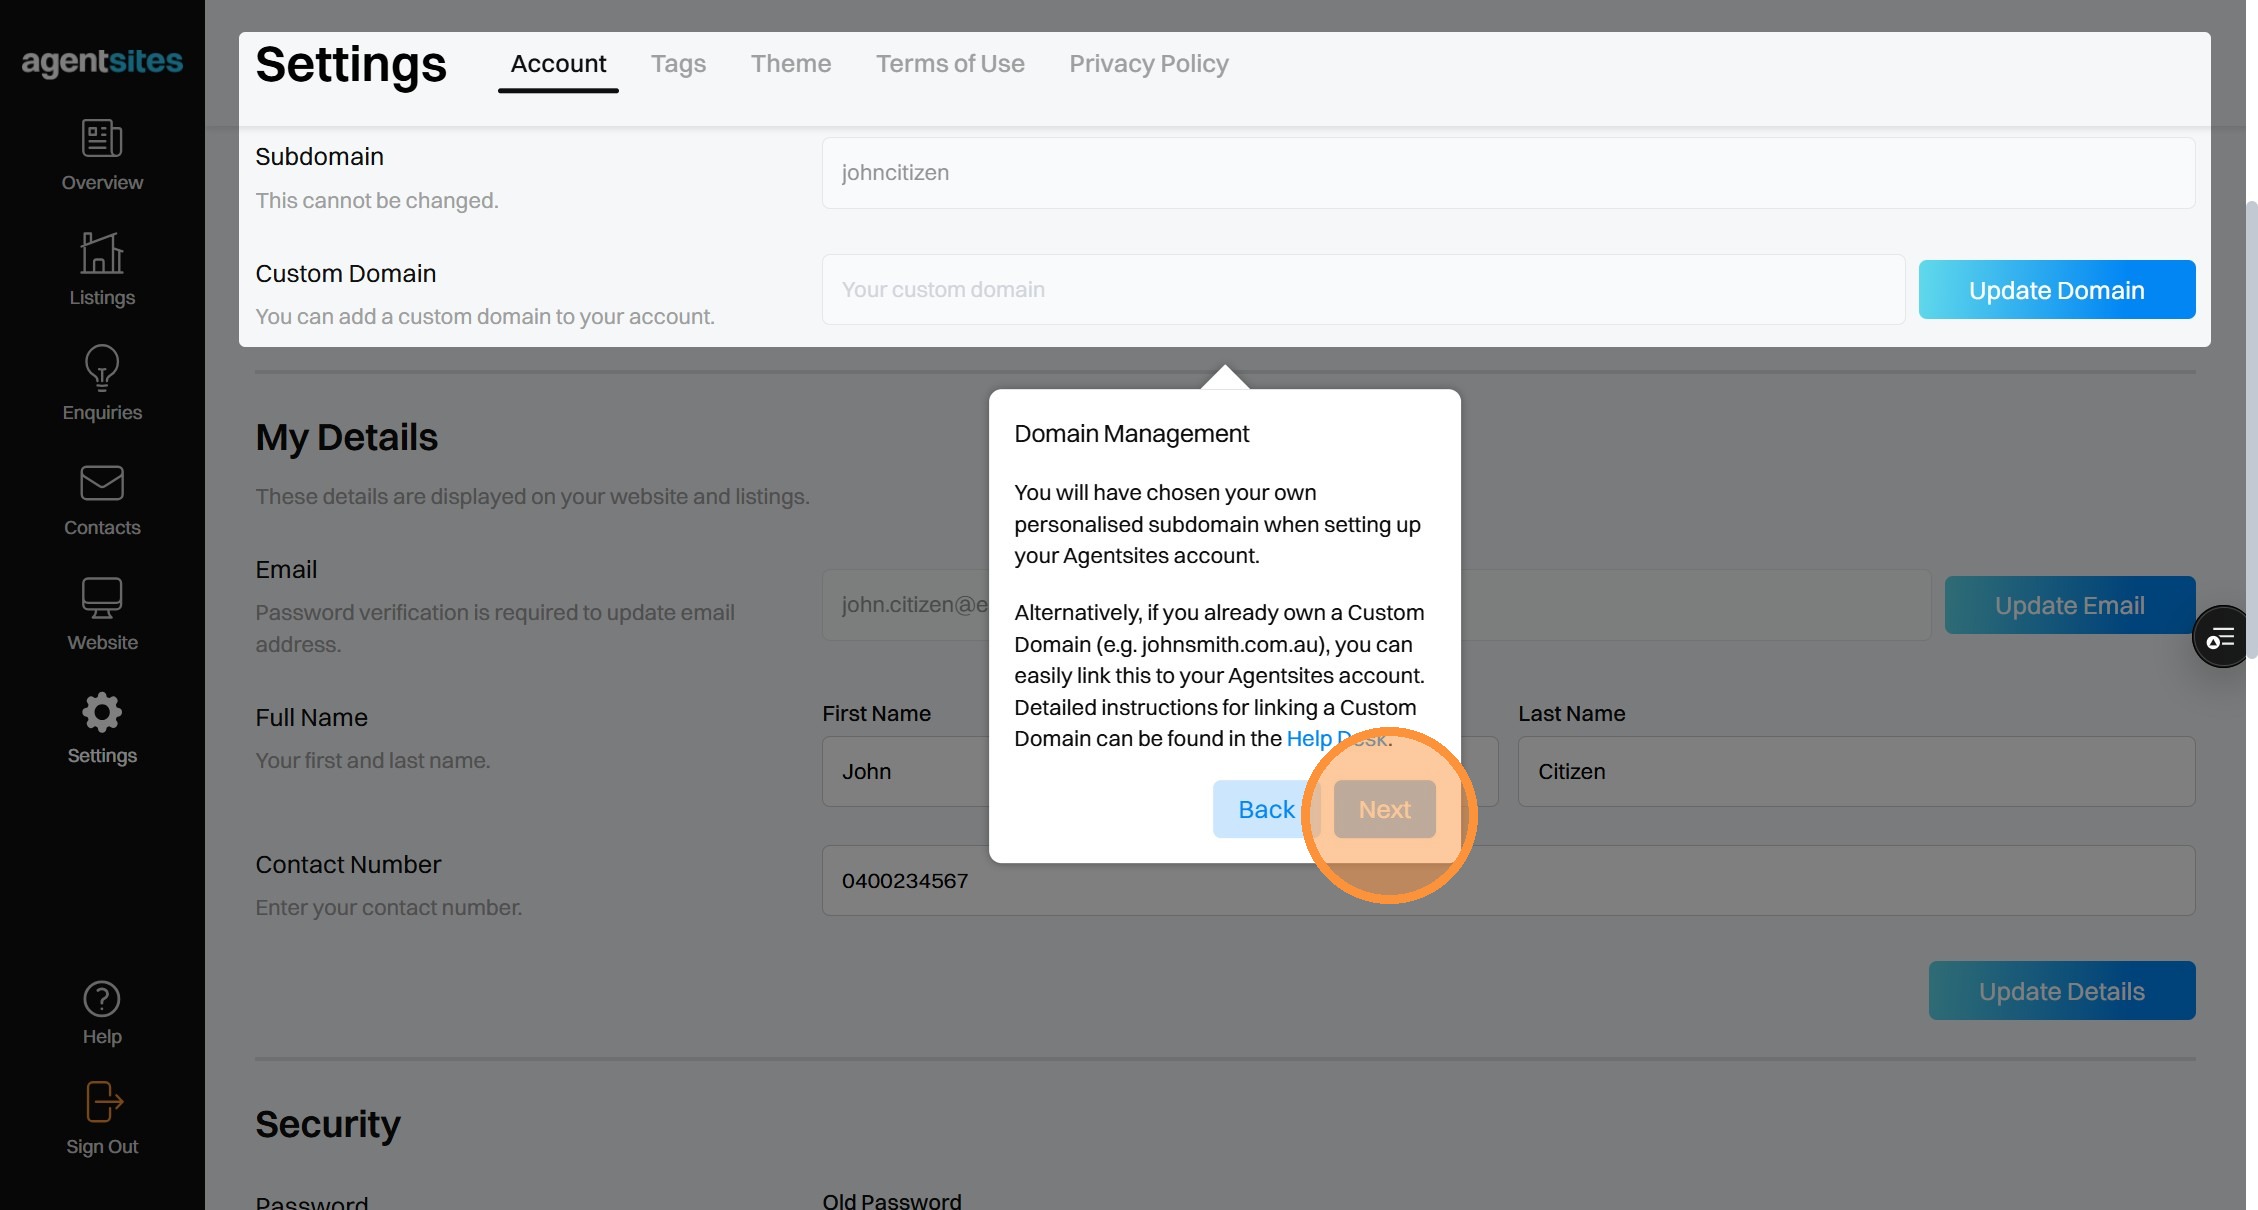This screenshot has height=1210, width=2258.
Task: Click the custom domain input field
Action: click(1362, 290)
